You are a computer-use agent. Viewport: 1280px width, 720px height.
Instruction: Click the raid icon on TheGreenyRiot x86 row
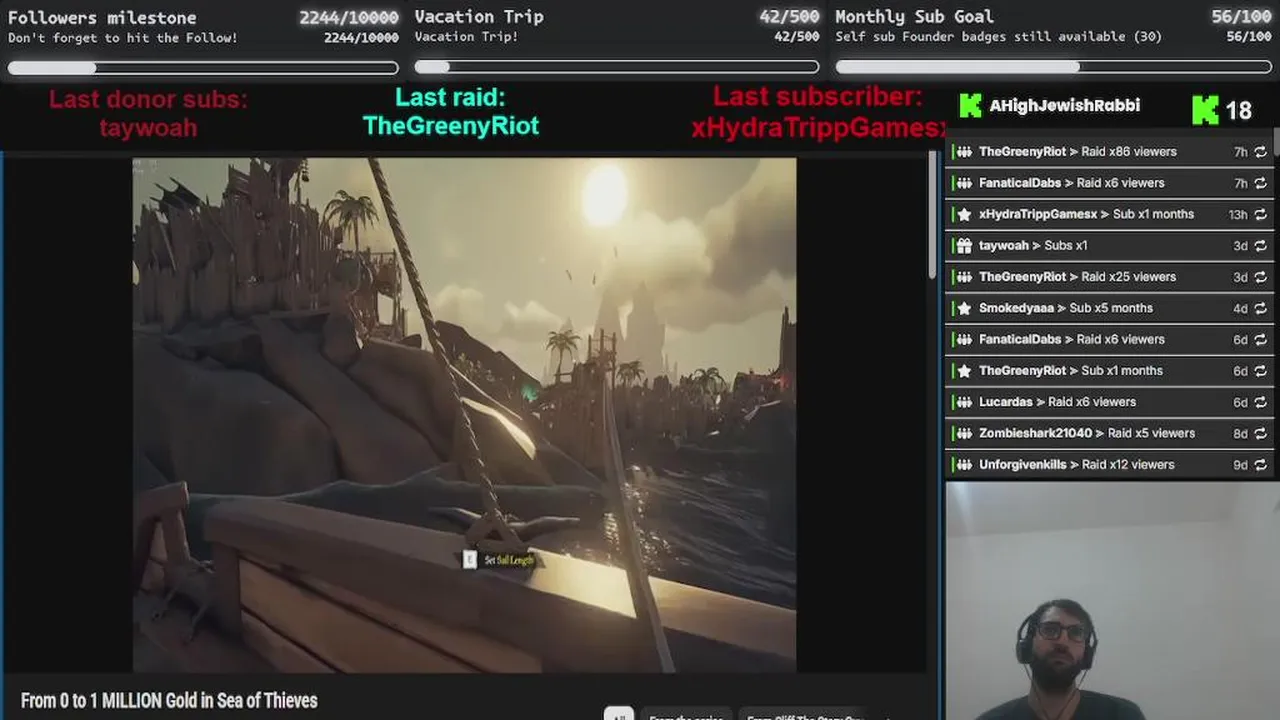[x=964, y=152]
